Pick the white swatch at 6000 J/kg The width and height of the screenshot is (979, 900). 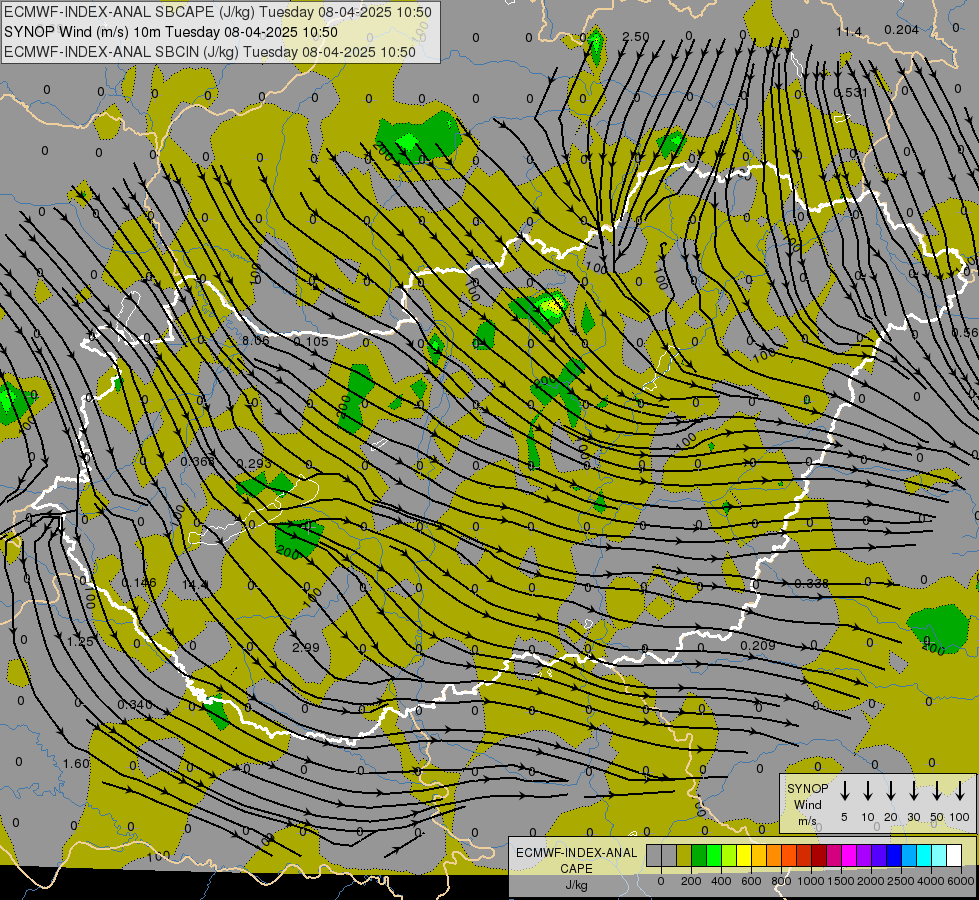coord(954,855)
